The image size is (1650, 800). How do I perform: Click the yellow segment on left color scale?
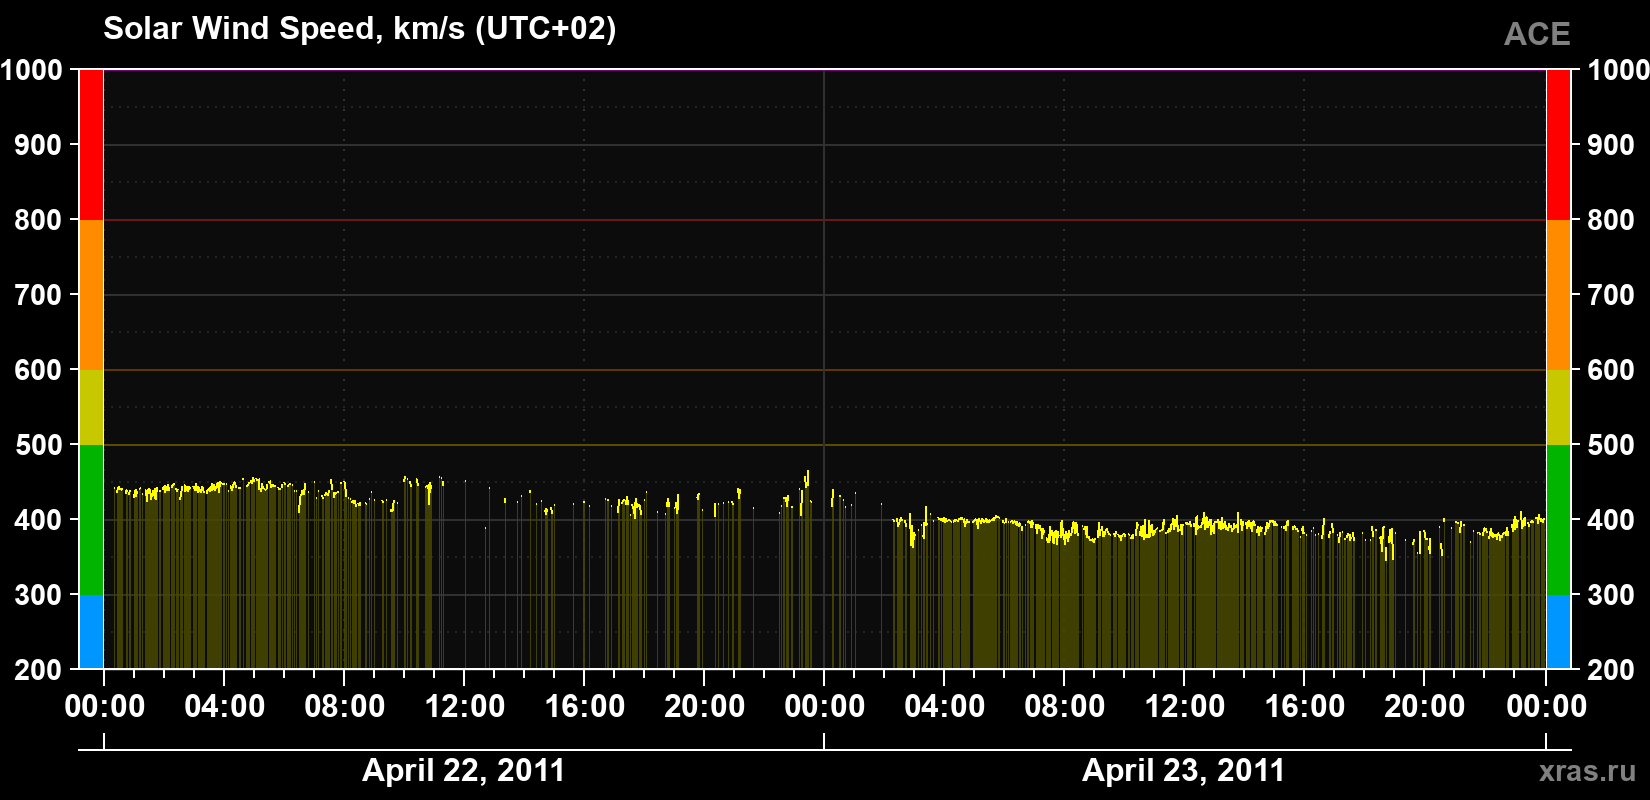point(91,407)
